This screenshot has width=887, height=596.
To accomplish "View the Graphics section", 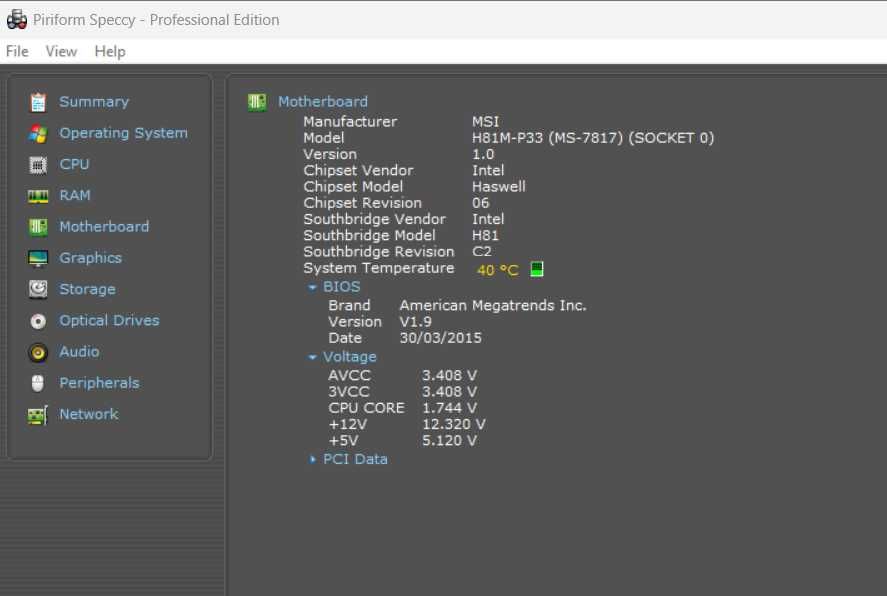I will point(91,258).
